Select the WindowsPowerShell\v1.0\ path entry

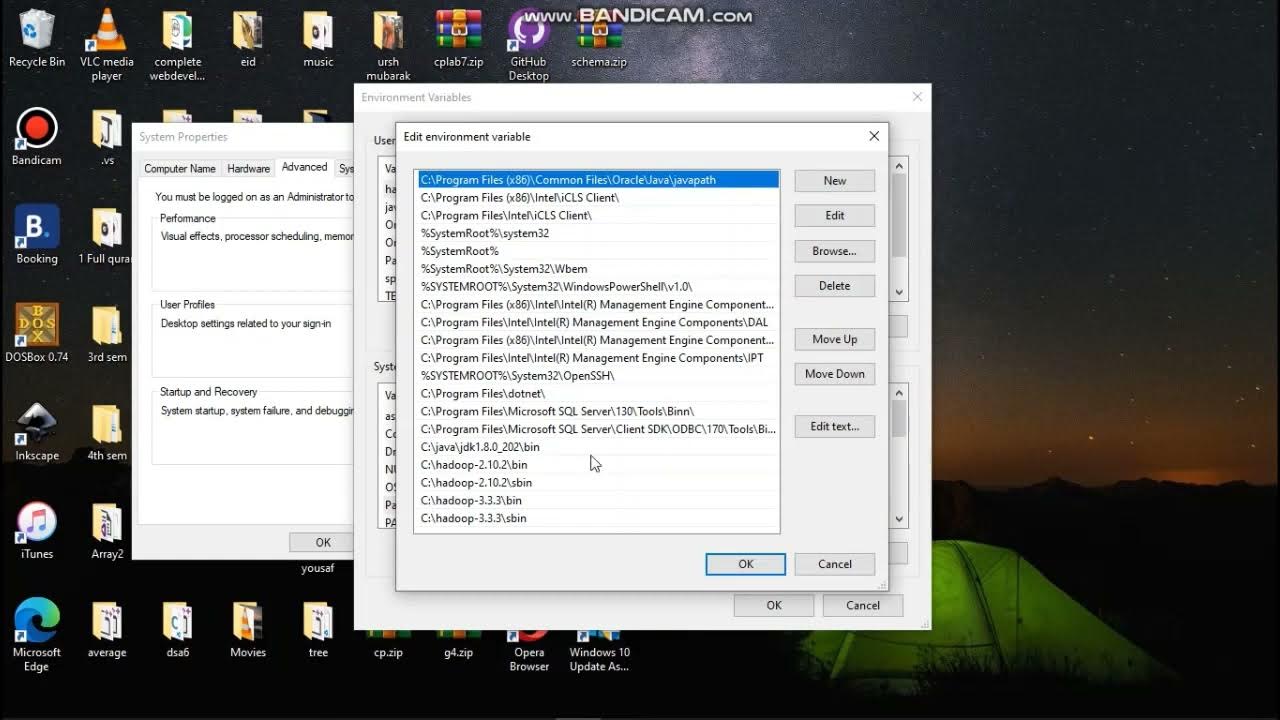pyautogui.click(x=597, y=287)
